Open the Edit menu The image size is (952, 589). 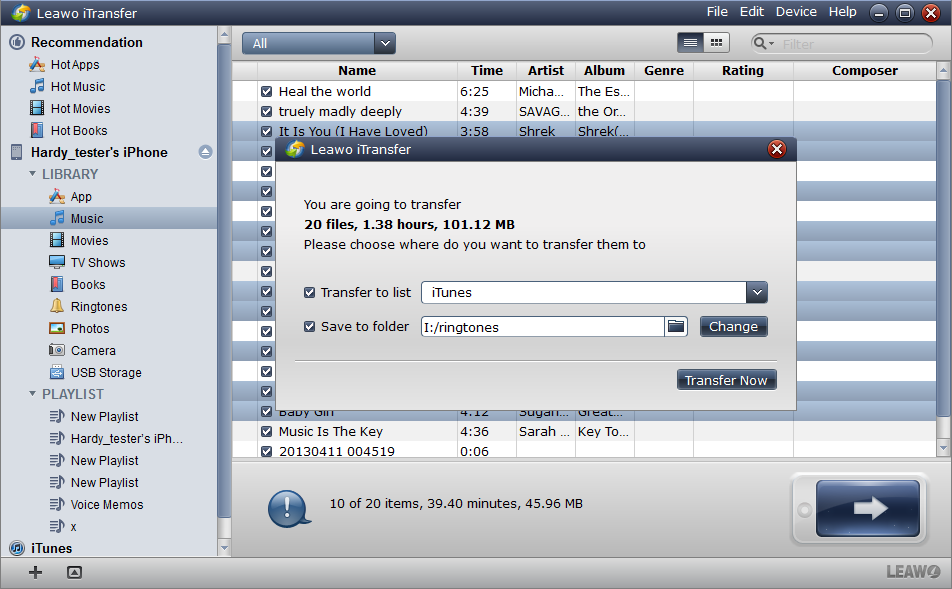[x=752, y=12]
